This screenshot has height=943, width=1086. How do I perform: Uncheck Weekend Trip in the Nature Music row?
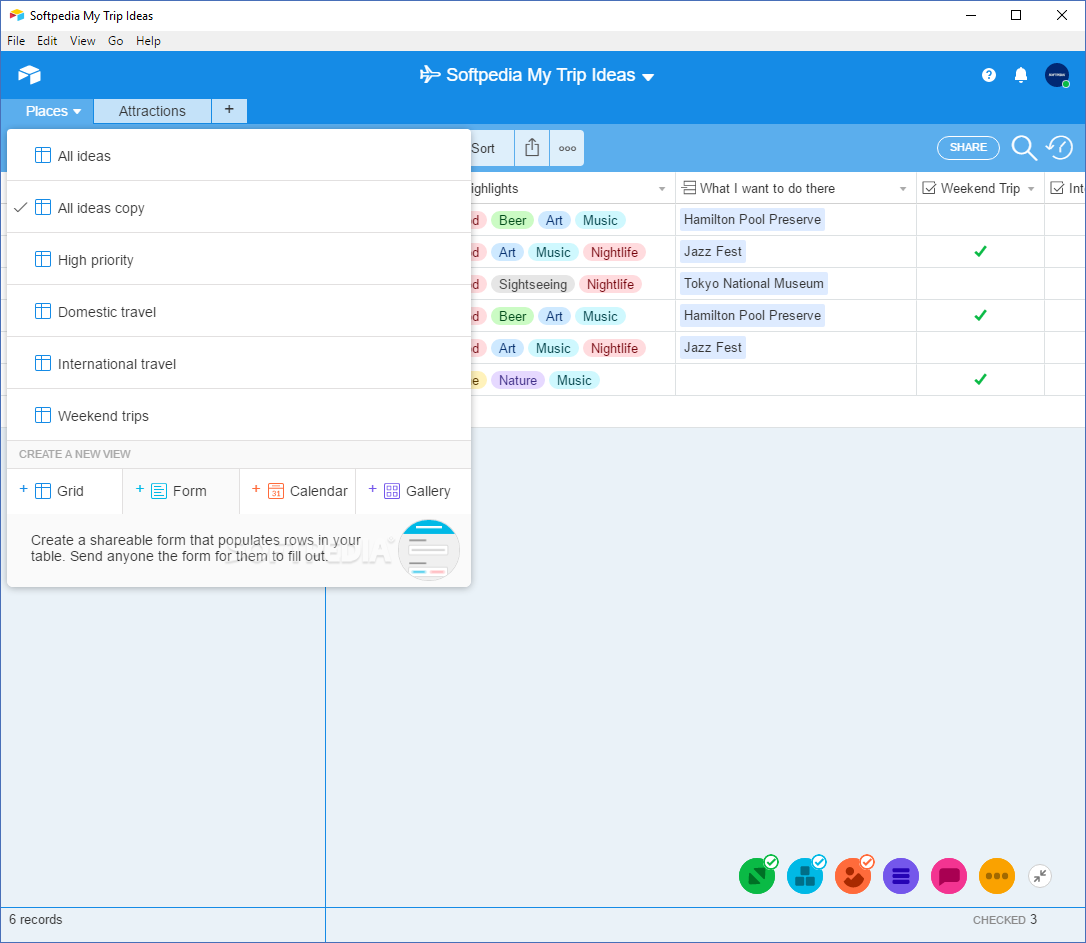[980, 379]
